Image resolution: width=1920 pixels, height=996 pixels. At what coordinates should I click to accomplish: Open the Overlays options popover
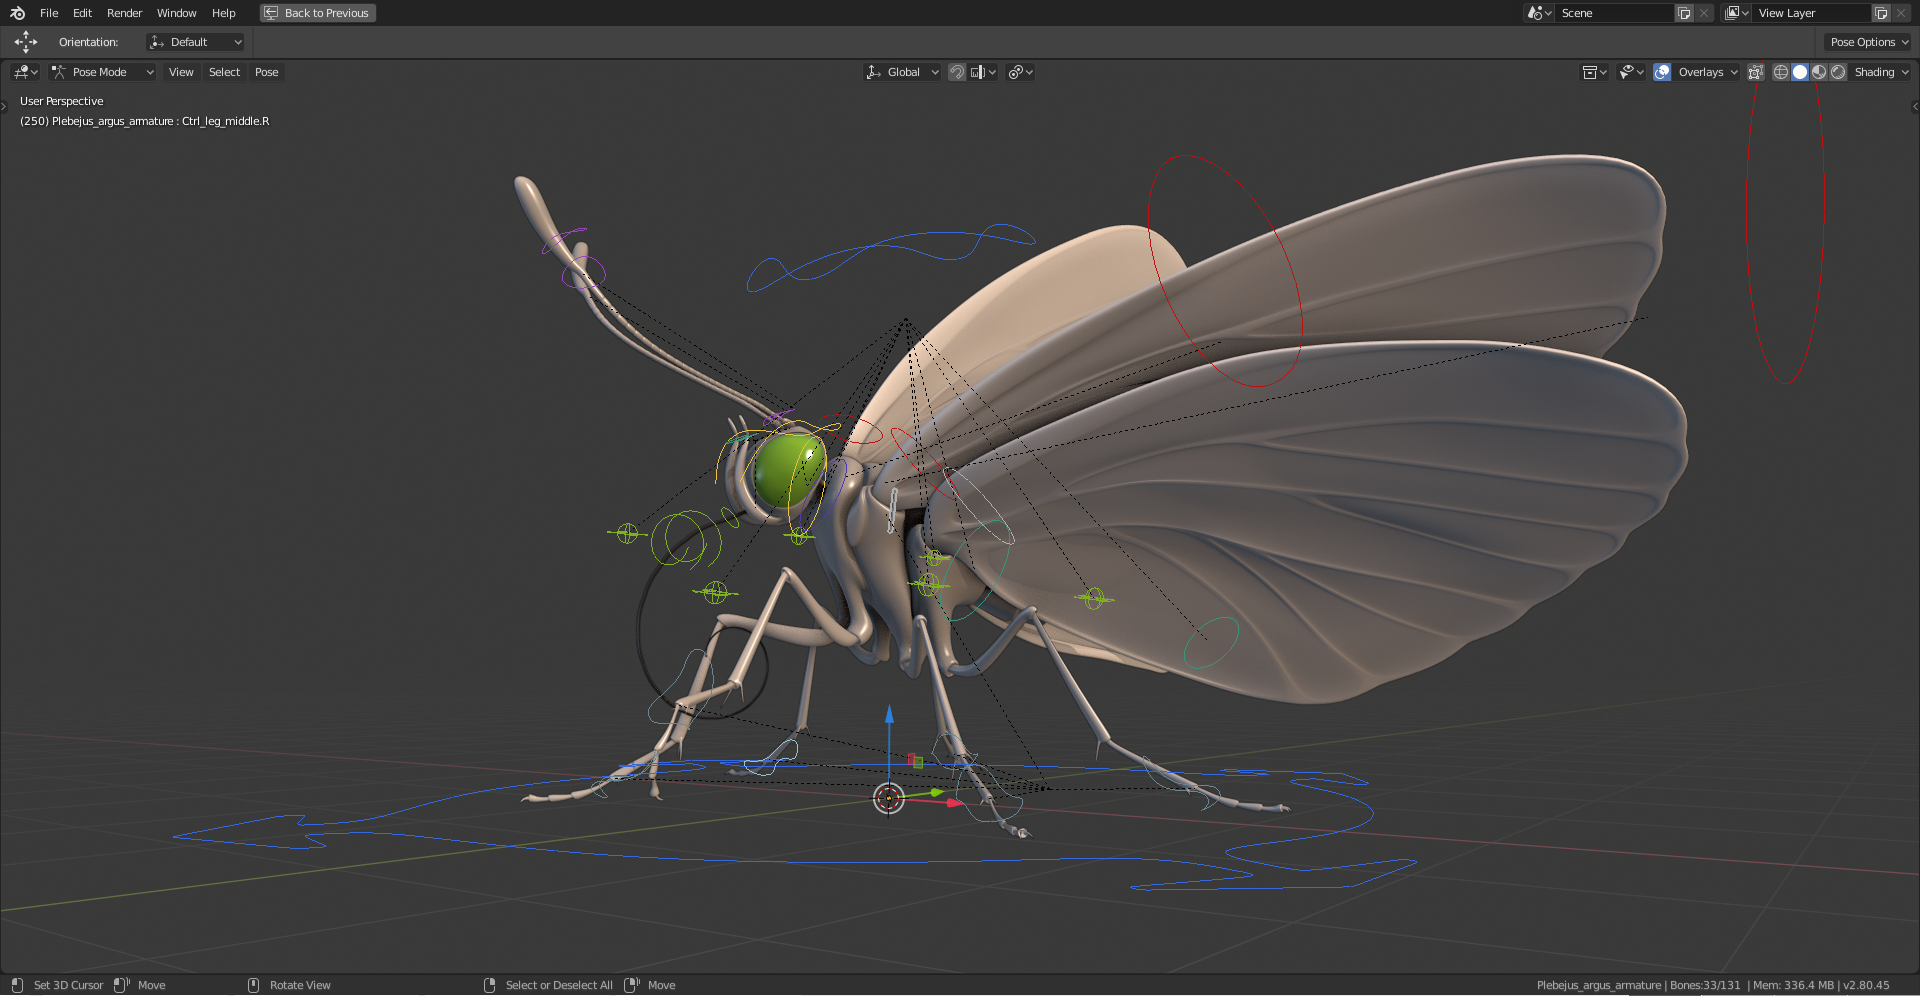1707,72
